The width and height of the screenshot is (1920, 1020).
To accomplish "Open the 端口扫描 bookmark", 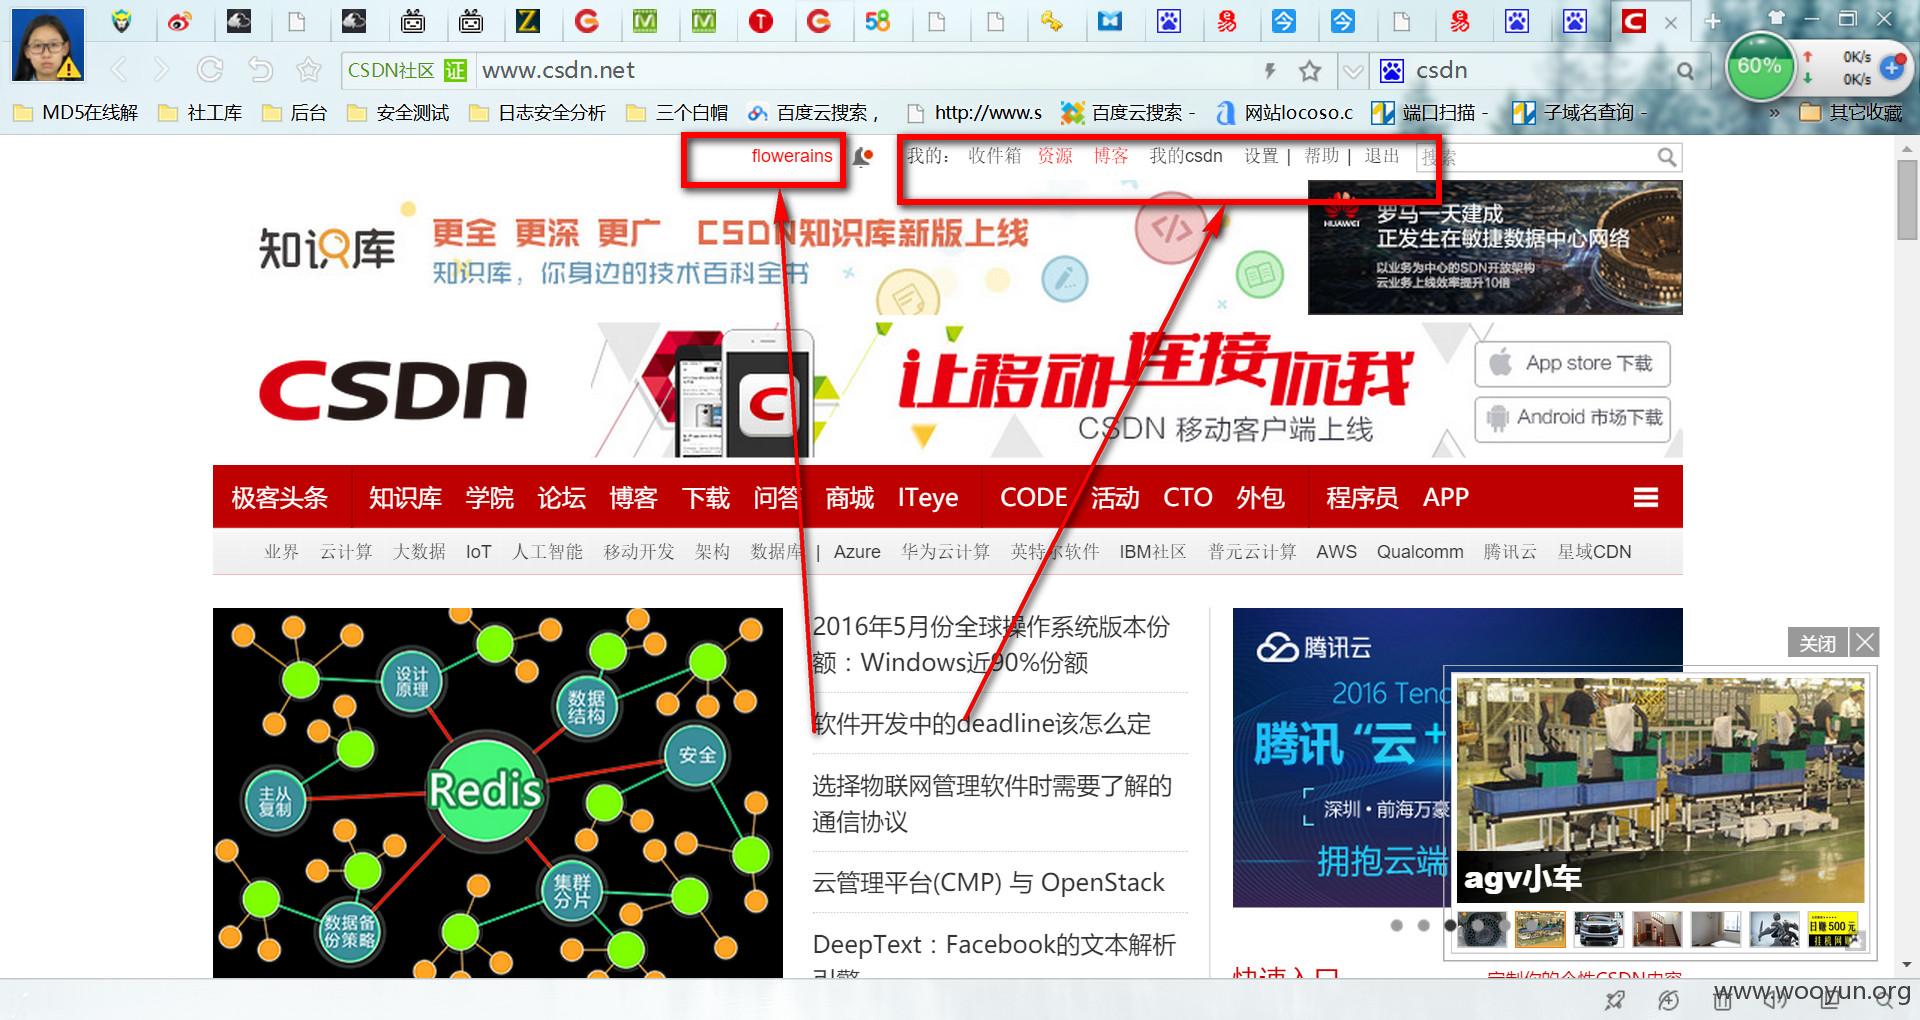I will 1430,113.
